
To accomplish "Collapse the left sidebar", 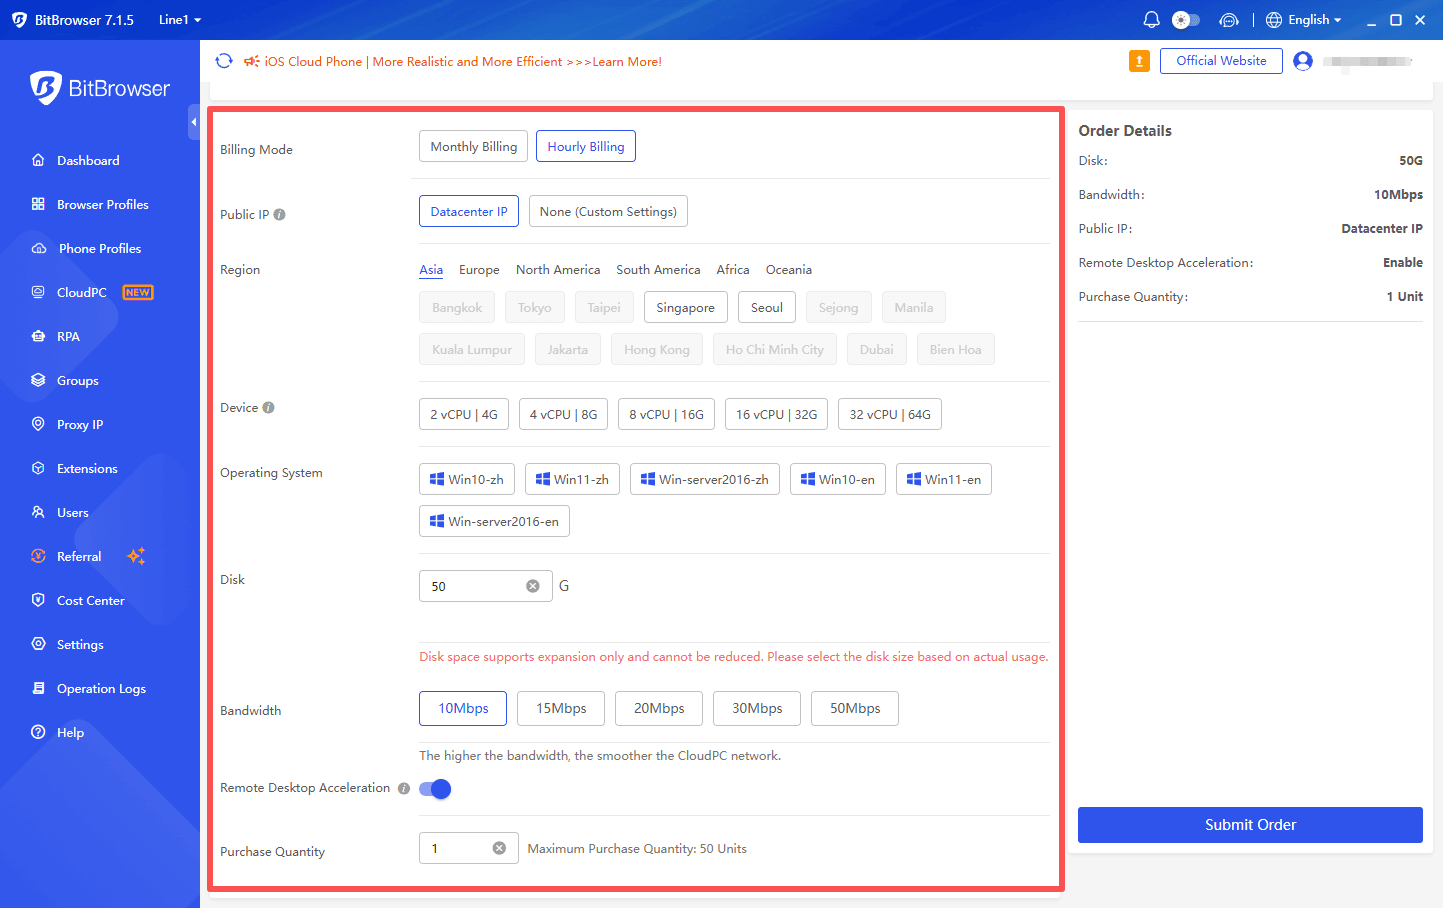I will click(193, 122).
